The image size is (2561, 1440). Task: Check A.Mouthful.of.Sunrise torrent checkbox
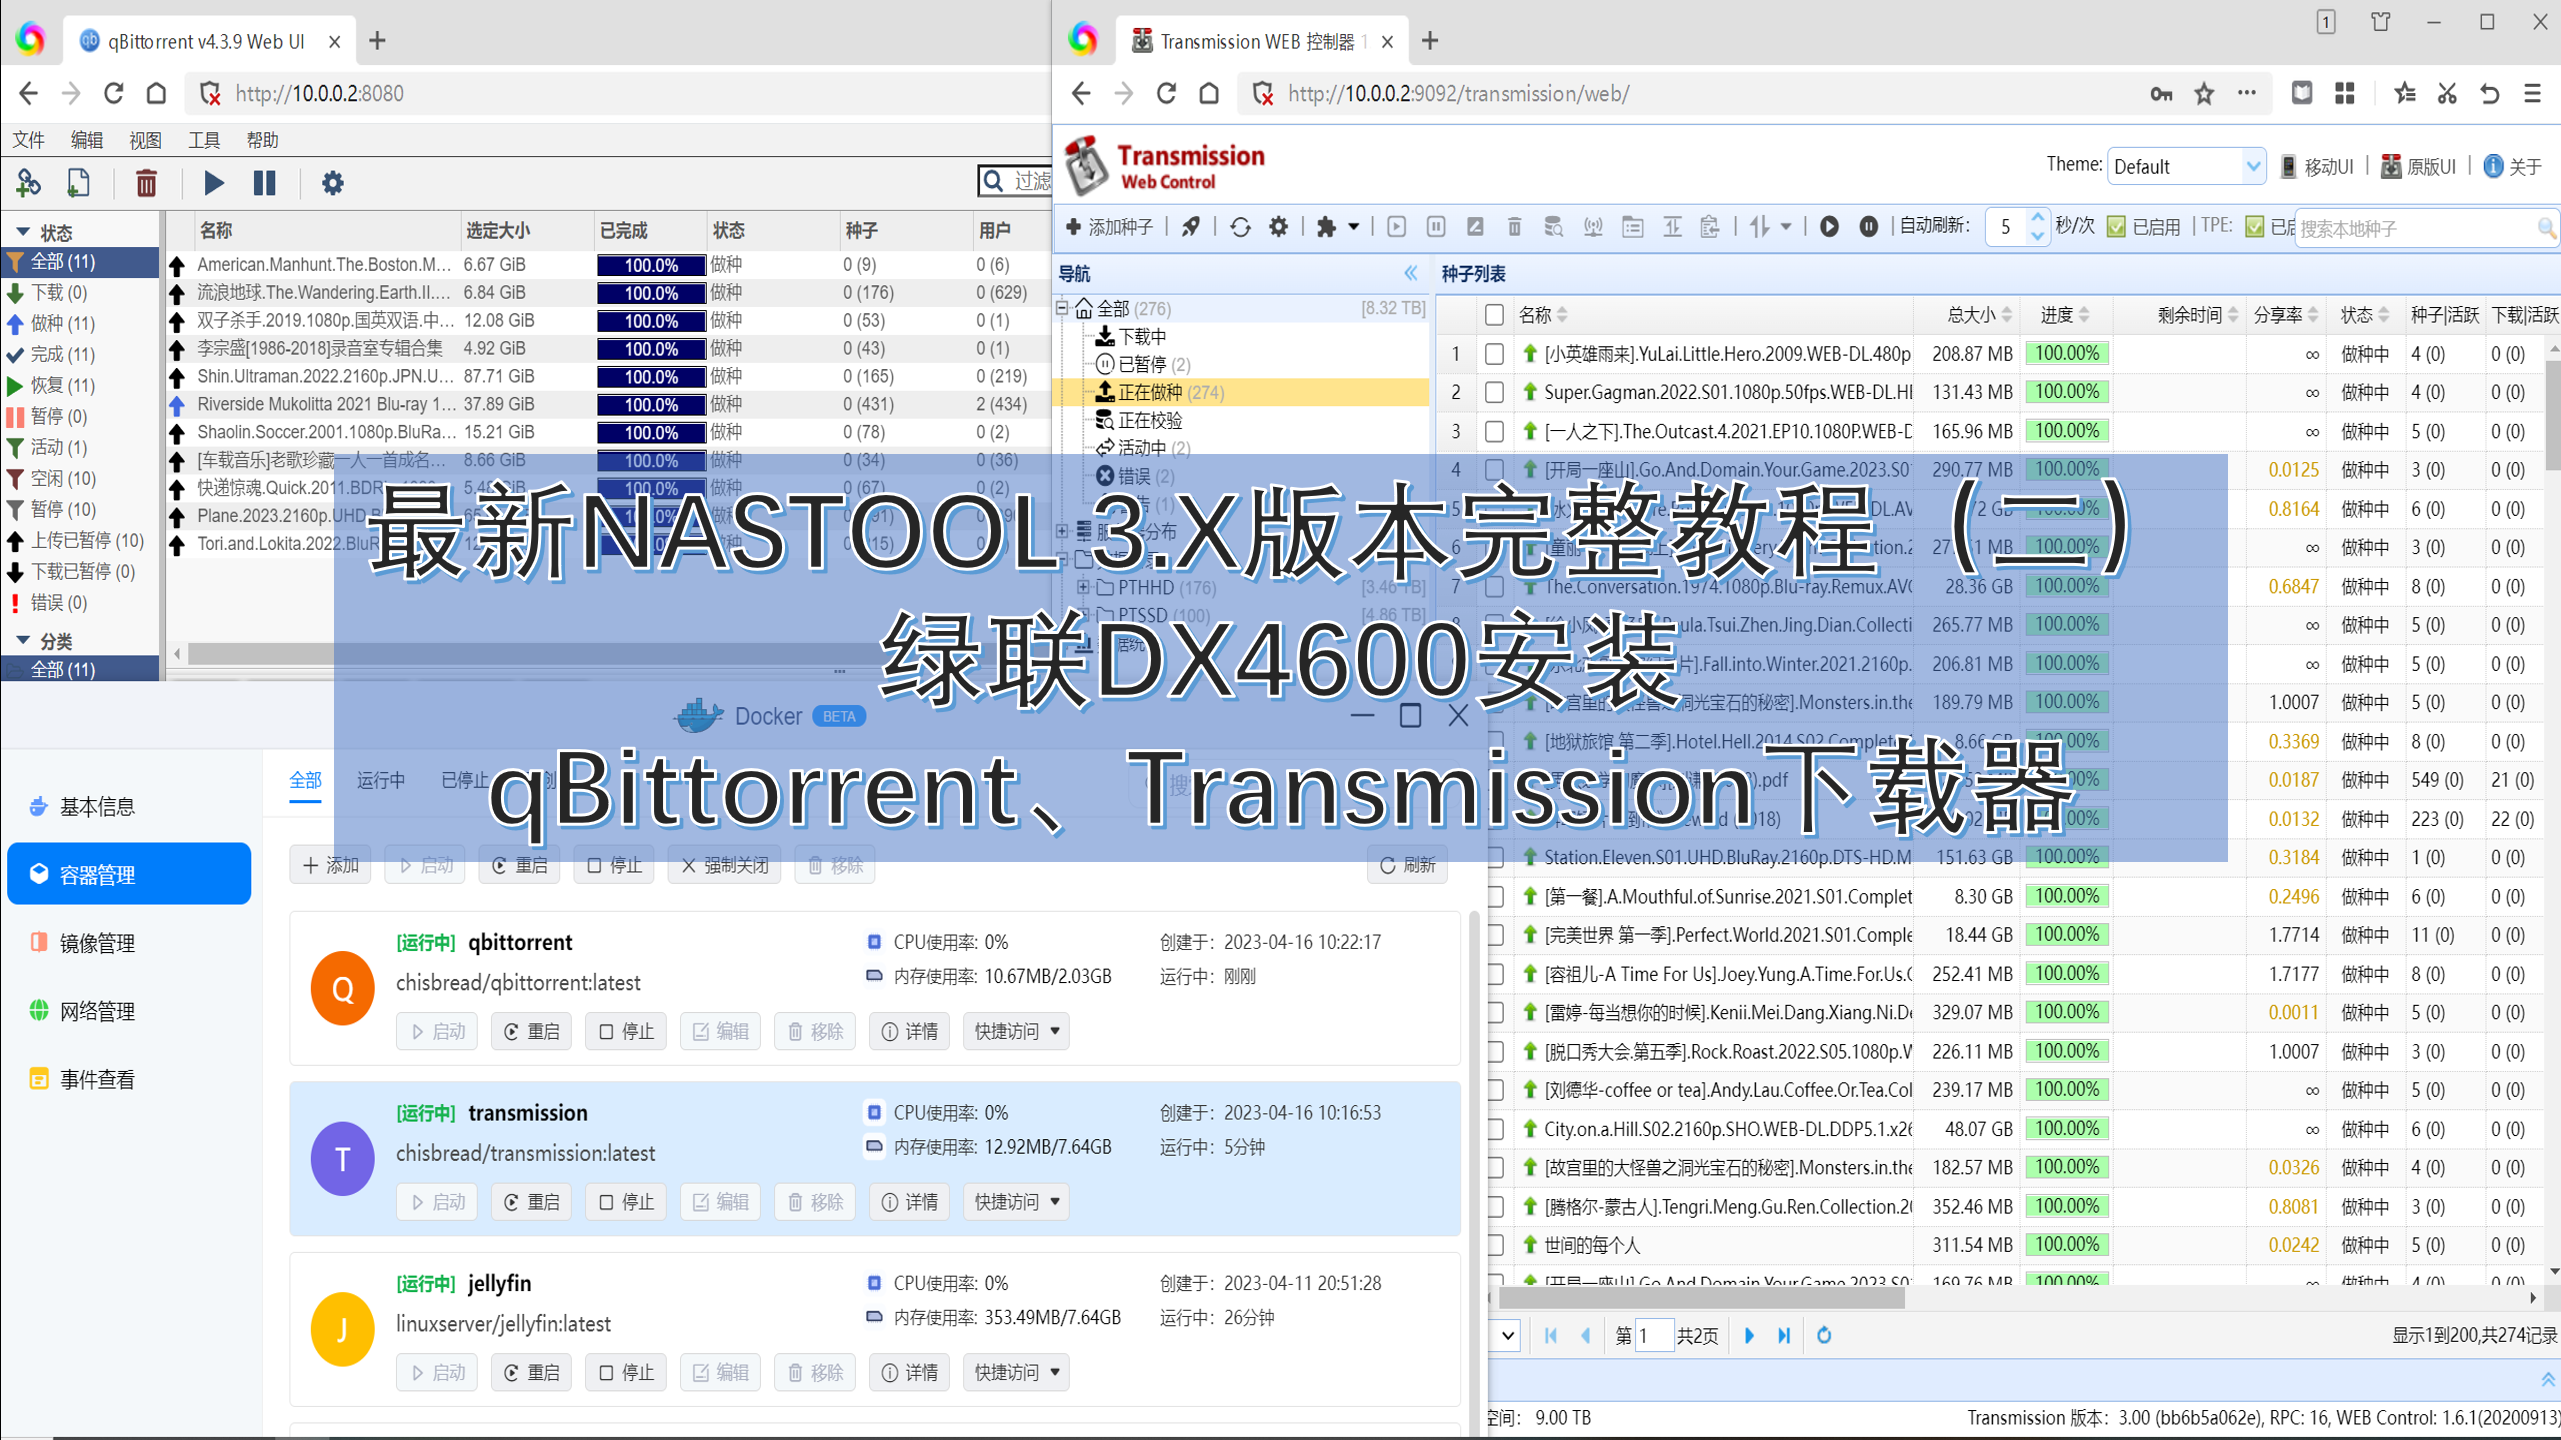(x=1495, y=896)
